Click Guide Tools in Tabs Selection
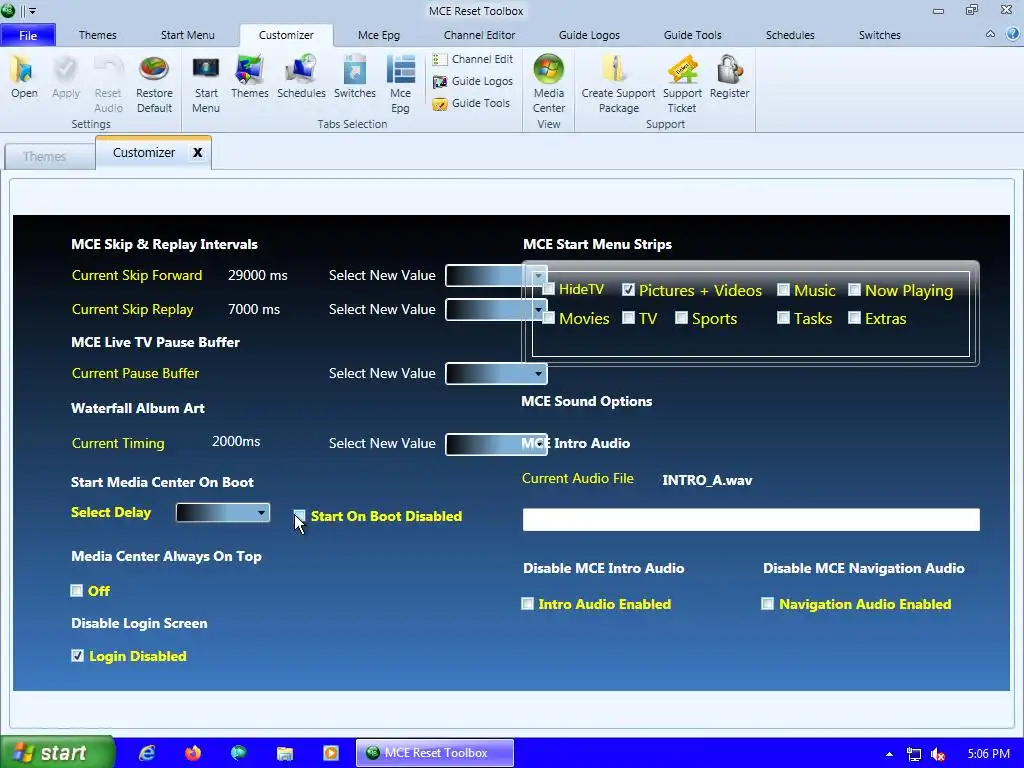 tap(471, 103)
